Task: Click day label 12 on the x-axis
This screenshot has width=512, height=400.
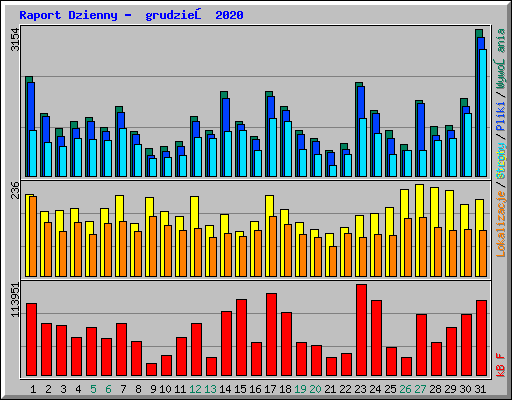Action: pos(195,389)
